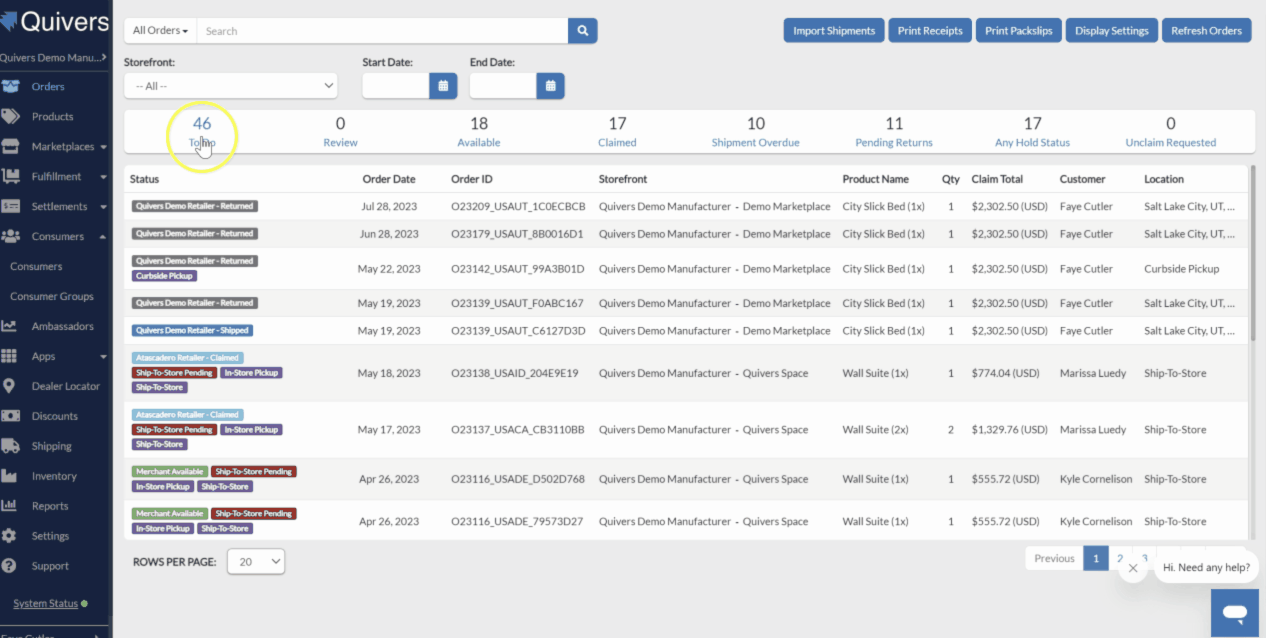Screen dimensions: 1266x638
Task: Click Settlements money icon
Action: pos(10,207)
